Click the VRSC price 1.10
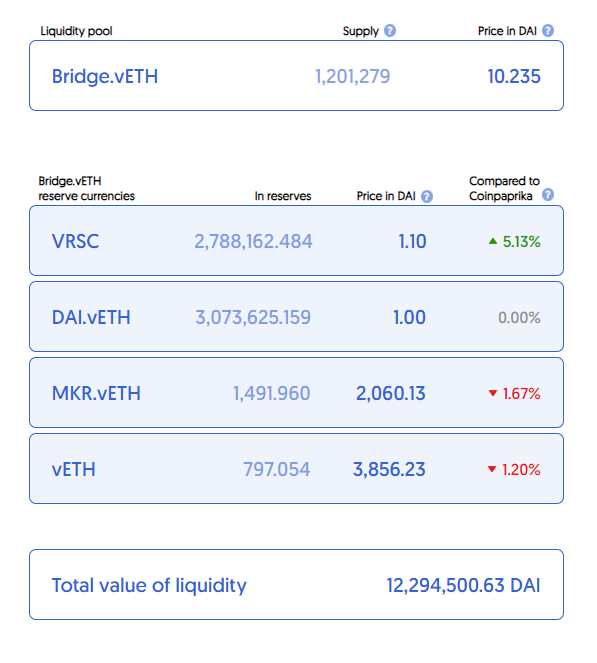Viewport: 597px width, 663px height. [413, 241]
